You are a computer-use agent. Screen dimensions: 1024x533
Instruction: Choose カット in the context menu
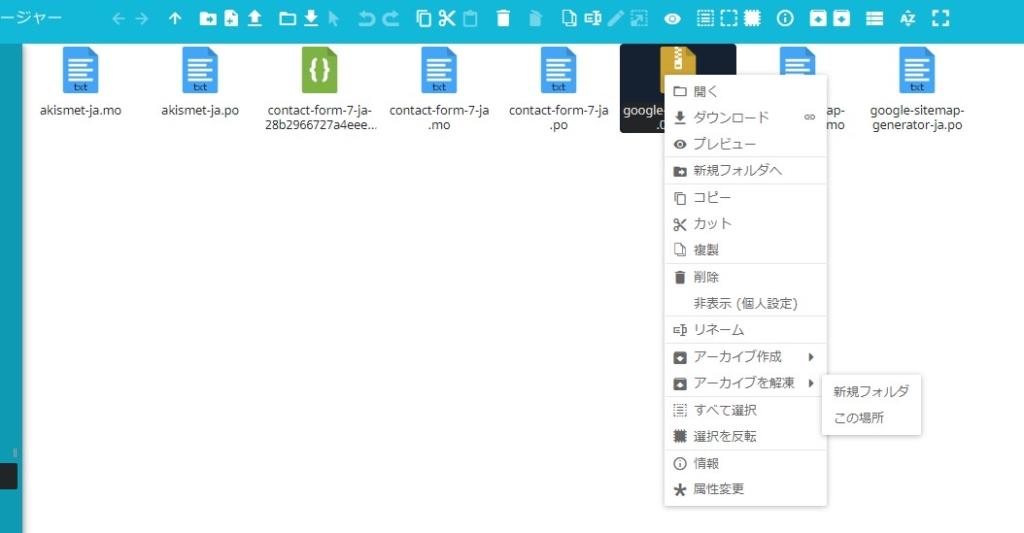coord(745,224)
